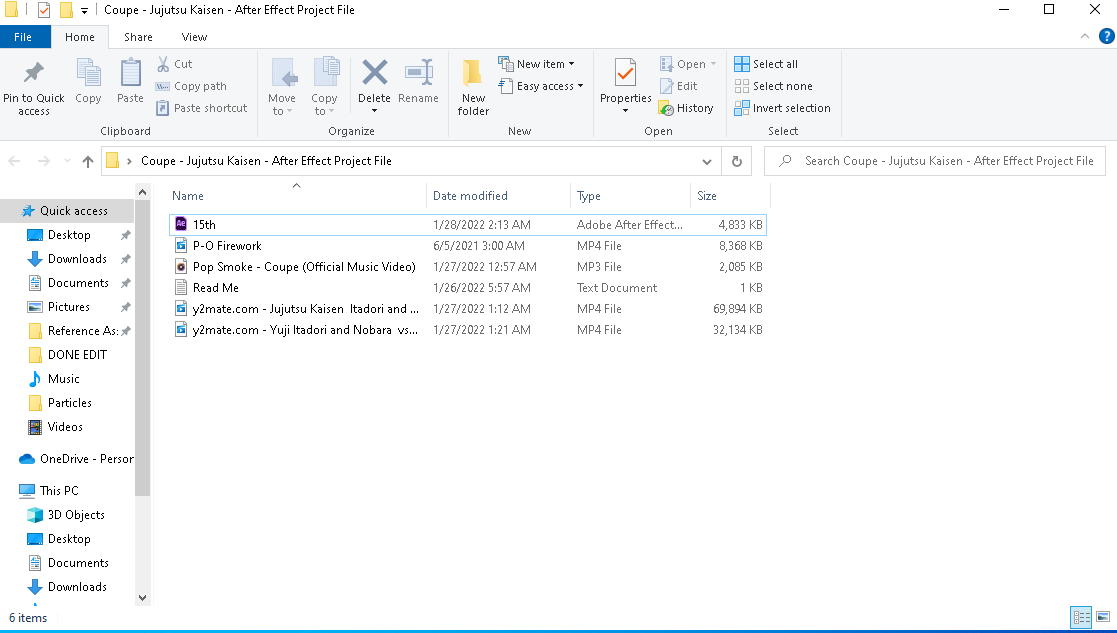Open Reference As folder in sidebar
The height and width of the screenshot is (633, 1117).
[83, 331]
